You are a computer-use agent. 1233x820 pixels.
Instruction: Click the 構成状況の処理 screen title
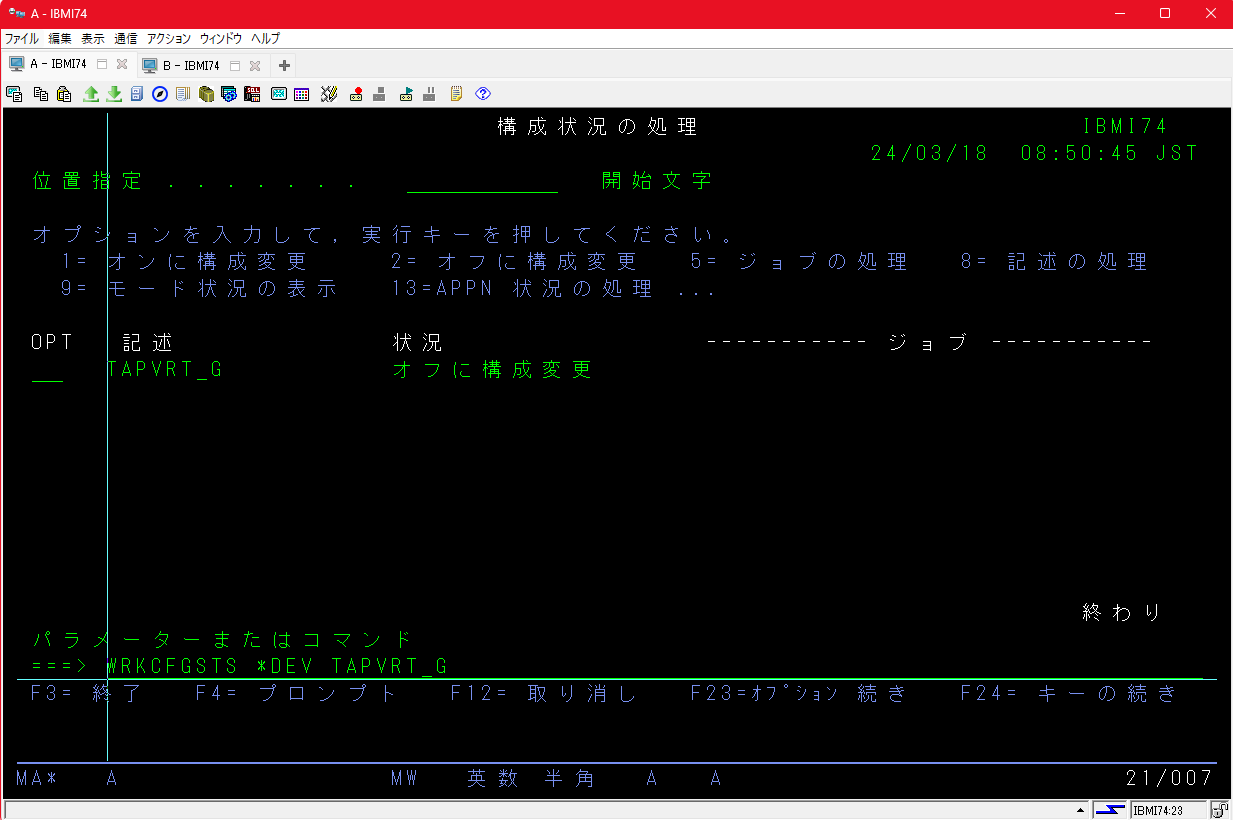(x=597, y=127)
